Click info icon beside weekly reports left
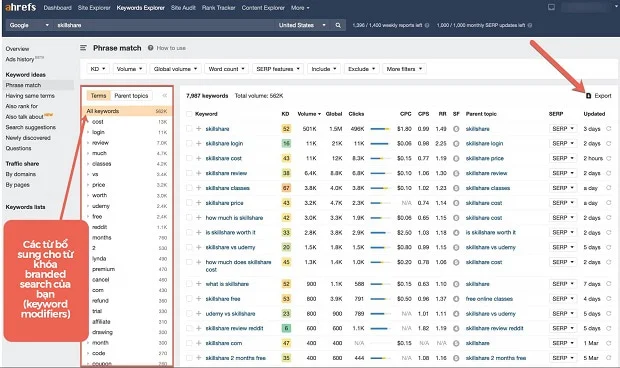 coord(427,25)
